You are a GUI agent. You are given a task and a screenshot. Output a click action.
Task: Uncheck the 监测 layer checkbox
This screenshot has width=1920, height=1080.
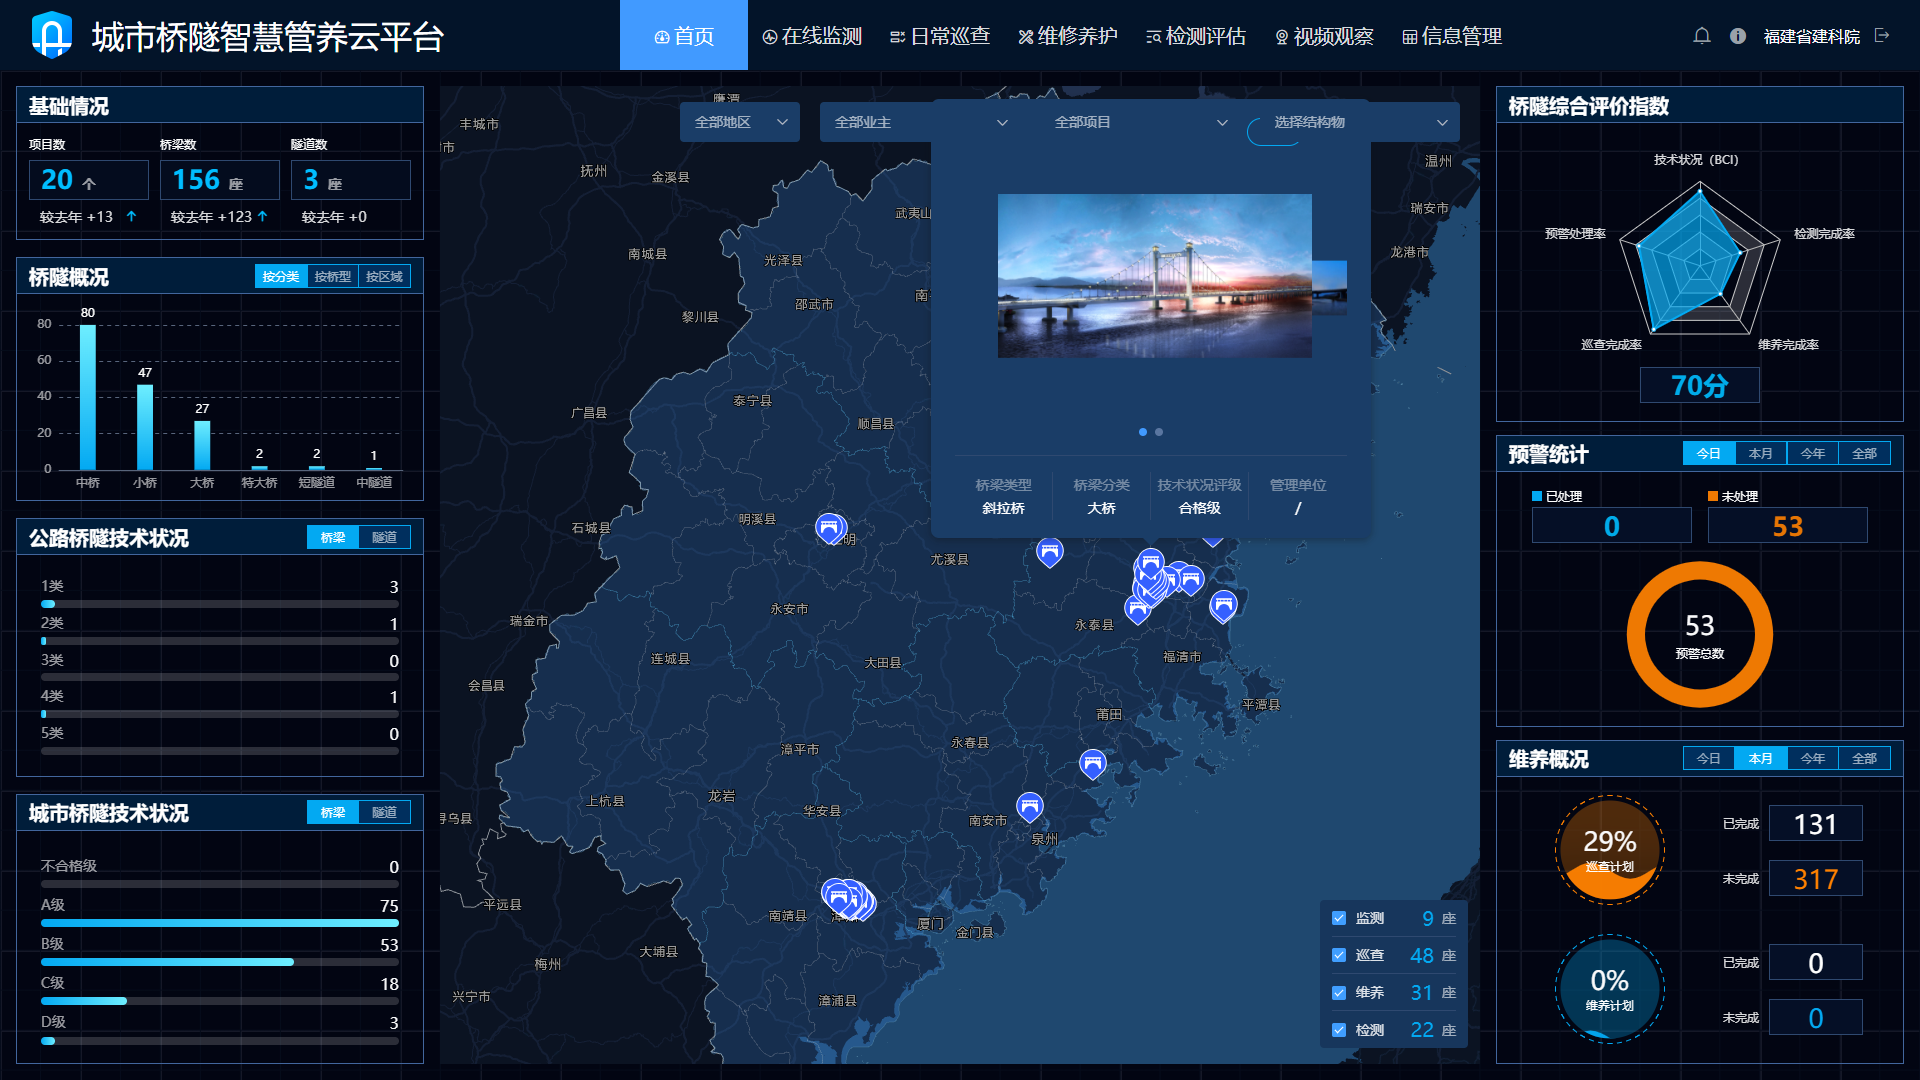(x=1339, y=918)
